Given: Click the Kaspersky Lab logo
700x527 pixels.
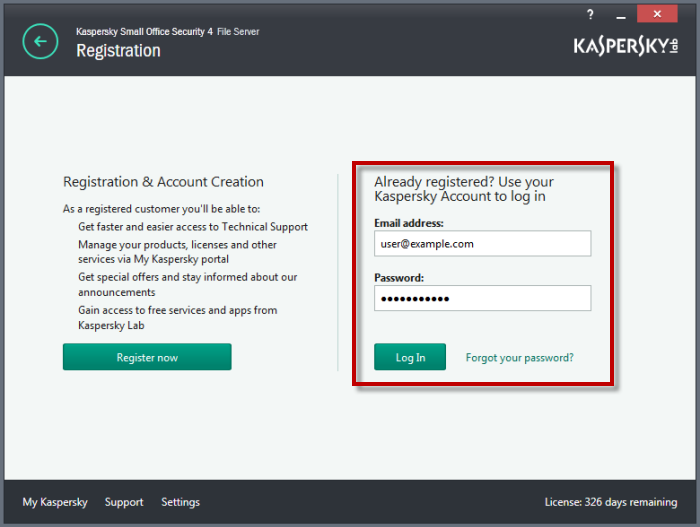Looking at the screenshot, I should click(x=625, y=46).
